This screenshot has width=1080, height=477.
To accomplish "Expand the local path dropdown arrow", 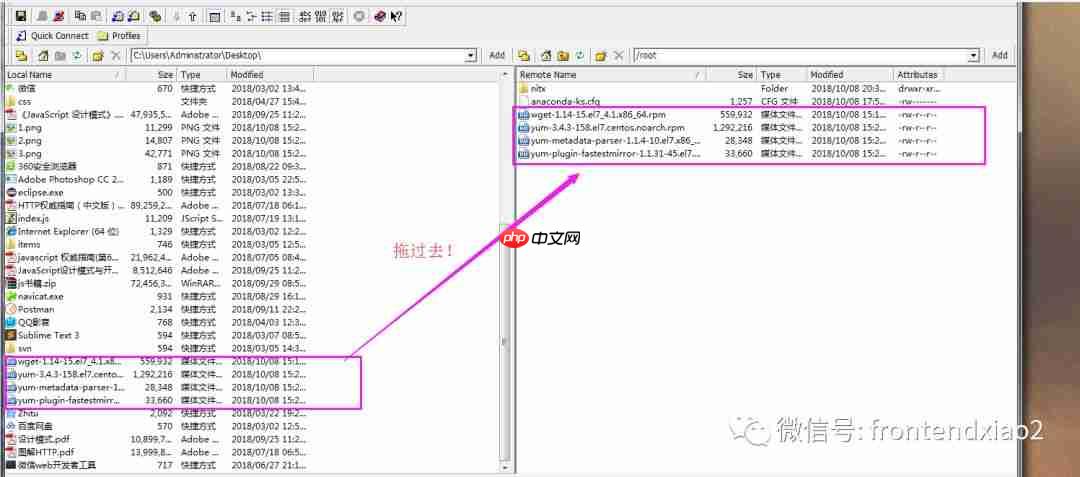I will click(x=471, y=56).
